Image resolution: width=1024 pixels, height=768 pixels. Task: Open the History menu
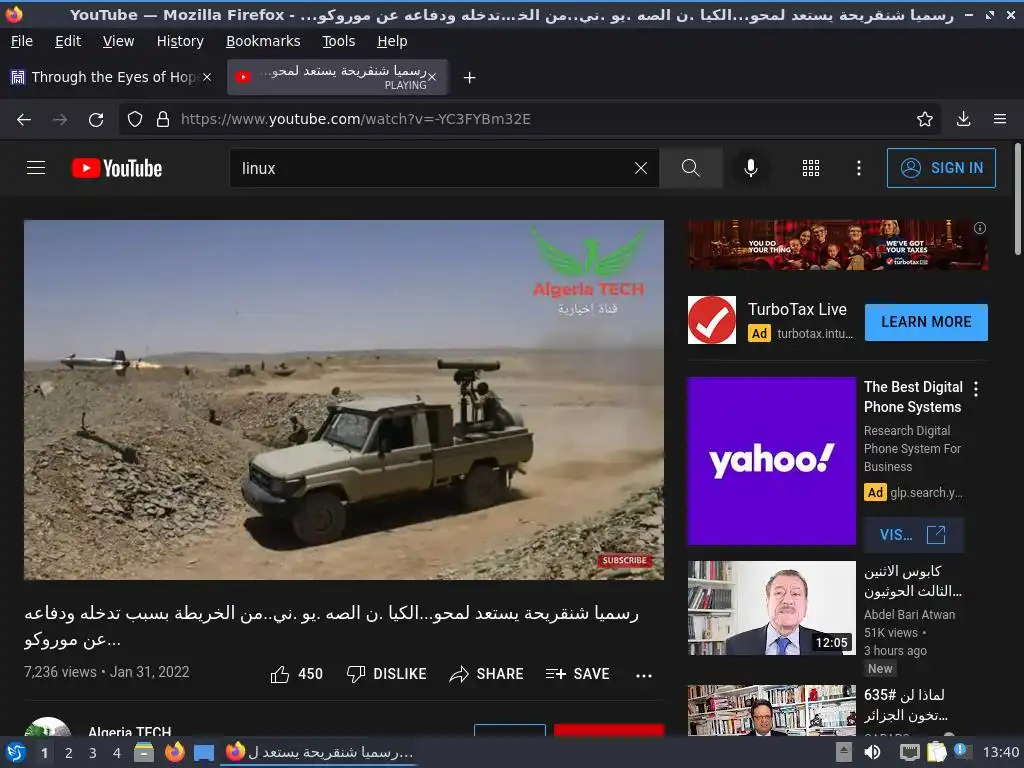tap(180, 41)
